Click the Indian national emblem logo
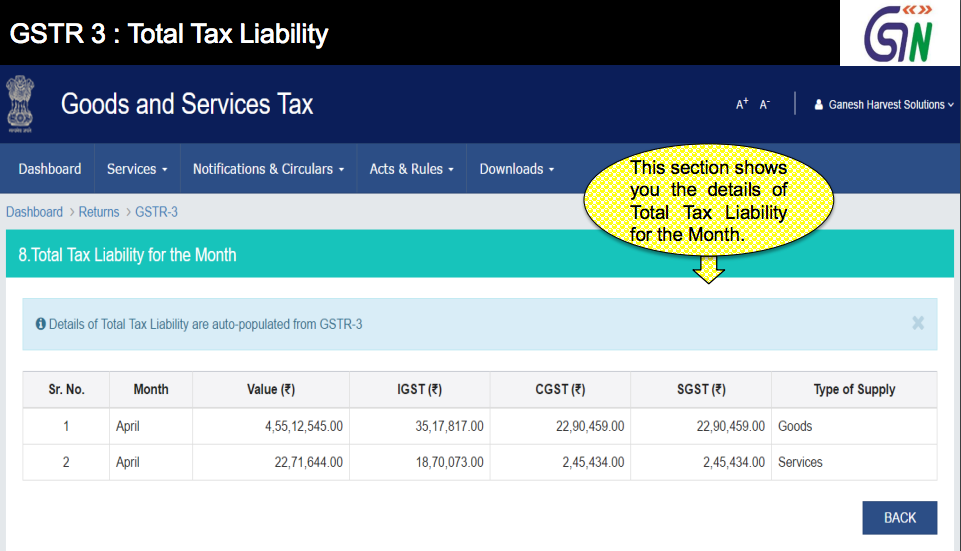The image size is (961, 551). click(20, 104)
